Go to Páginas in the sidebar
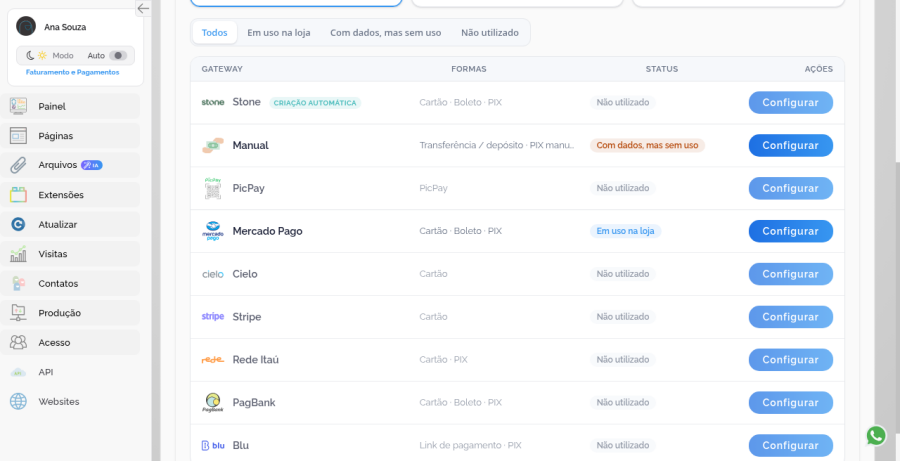 pyautogui.click(x=70, y=136)
